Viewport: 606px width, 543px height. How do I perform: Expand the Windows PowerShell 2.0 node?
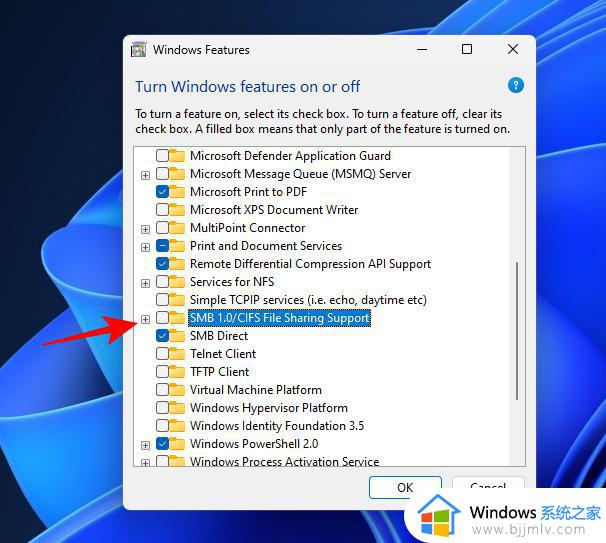145,445
